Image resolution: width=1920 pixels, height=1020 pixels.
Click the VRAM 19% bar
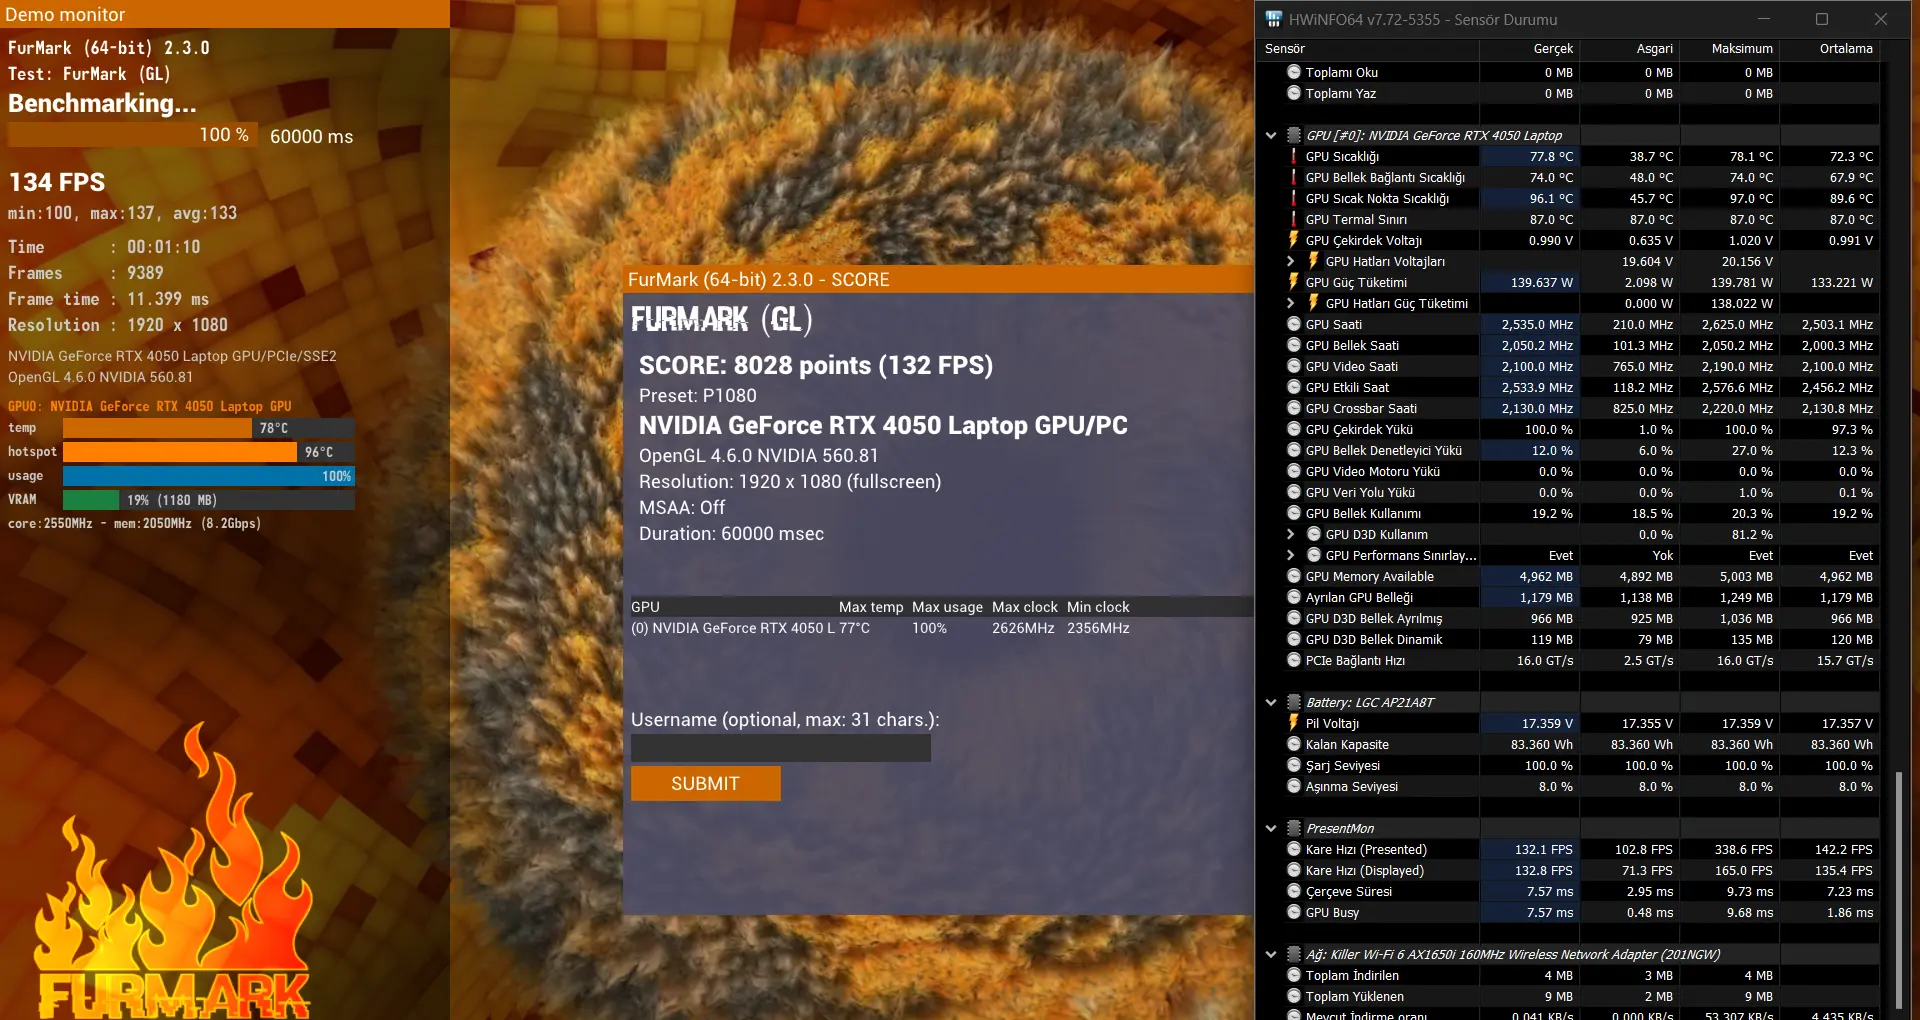click(x=208, y=500)
